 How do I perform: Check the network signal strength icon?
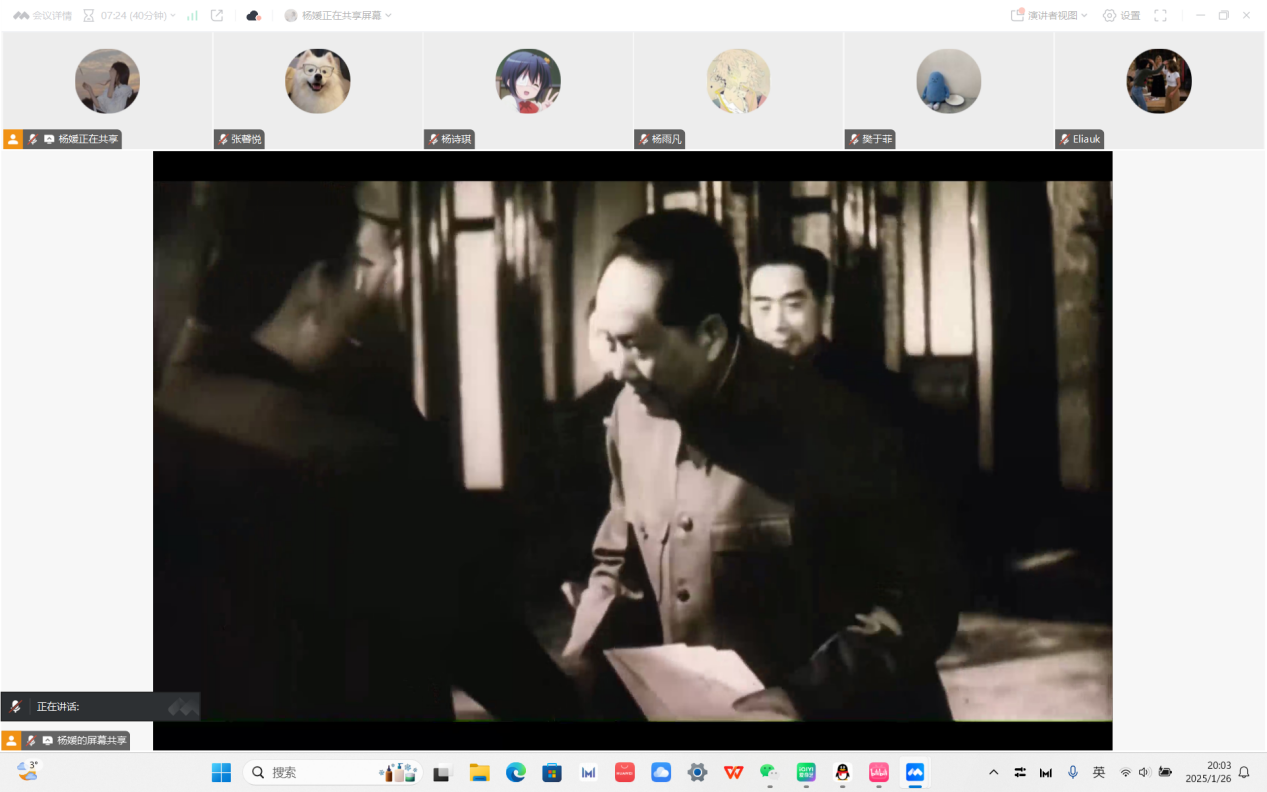(x=192, y=16)
